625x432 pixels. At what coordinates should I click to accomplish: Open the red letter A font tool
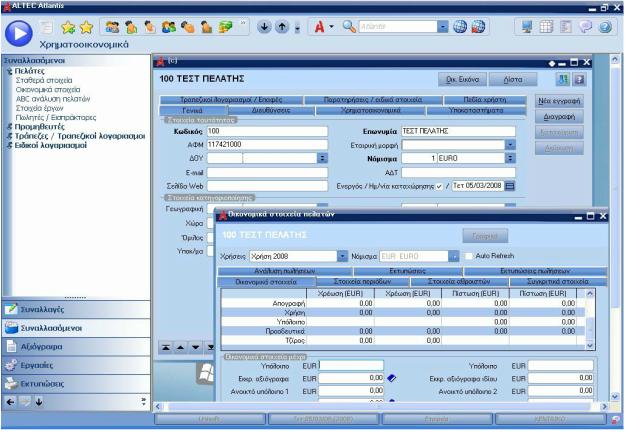(x=319, y=27)
